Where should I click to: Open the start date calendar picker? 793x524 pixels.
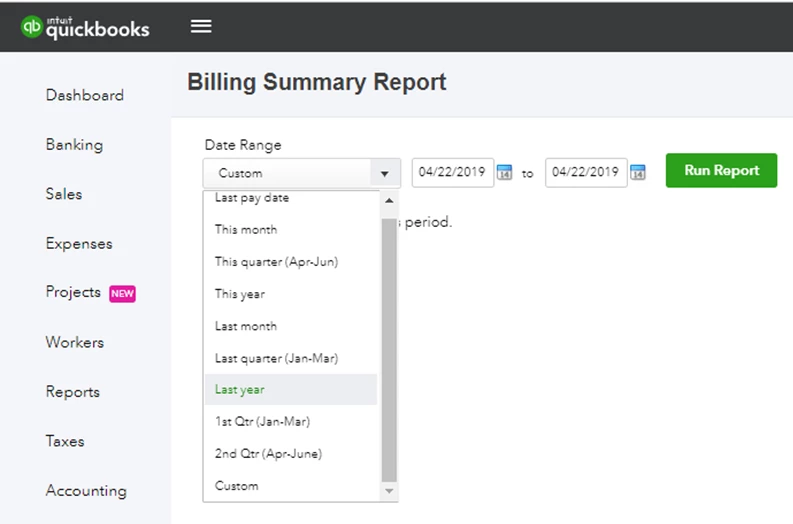504,172
